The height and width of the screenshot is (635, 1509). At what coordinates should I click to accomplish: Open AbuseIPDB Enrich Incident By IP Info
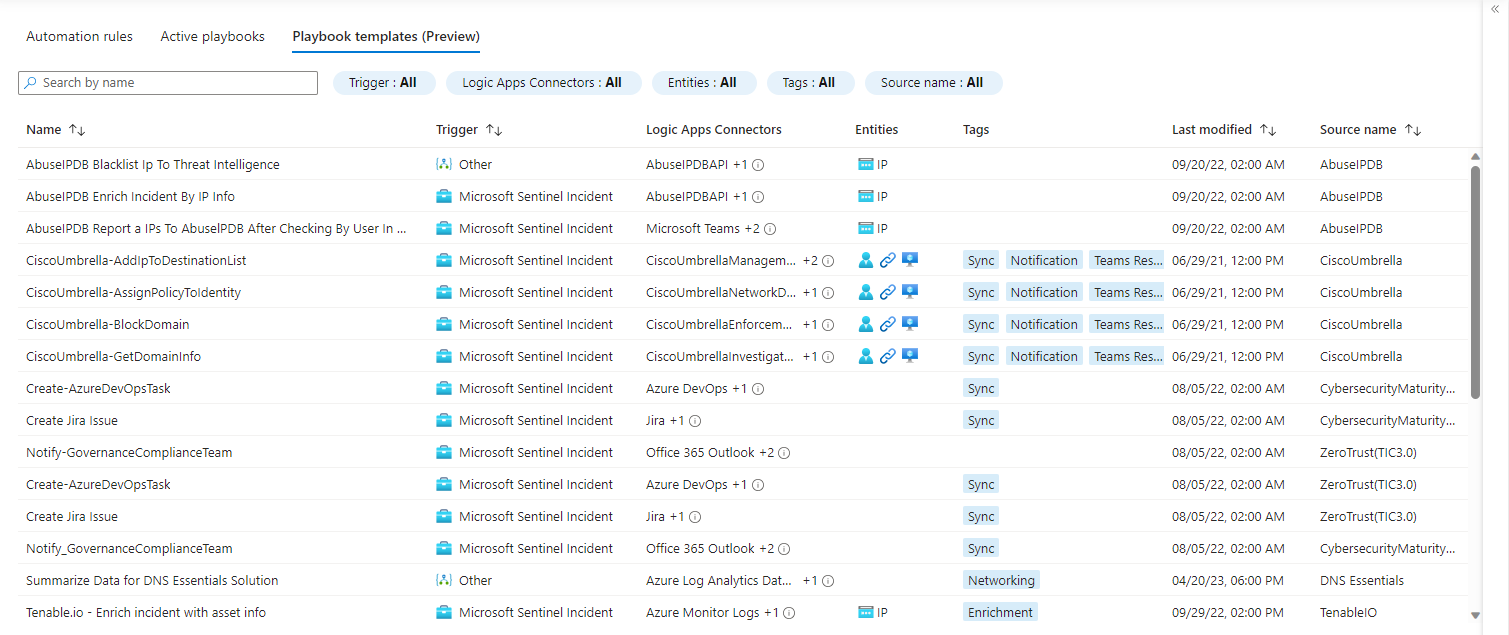[x=130, y=197]
